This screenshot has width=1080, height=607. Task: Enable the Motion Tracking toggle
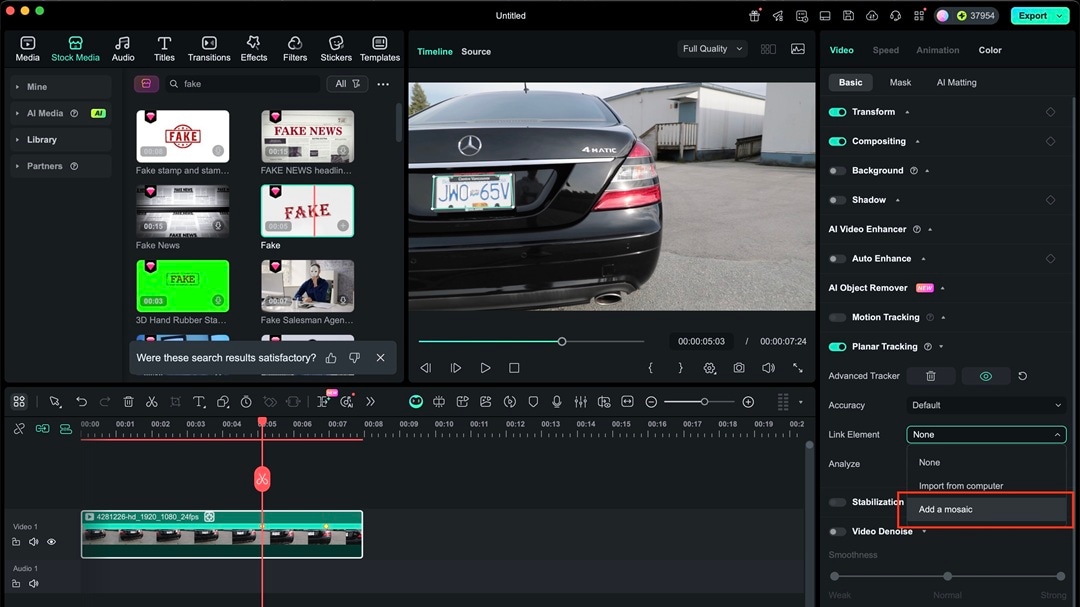(837, 318)
